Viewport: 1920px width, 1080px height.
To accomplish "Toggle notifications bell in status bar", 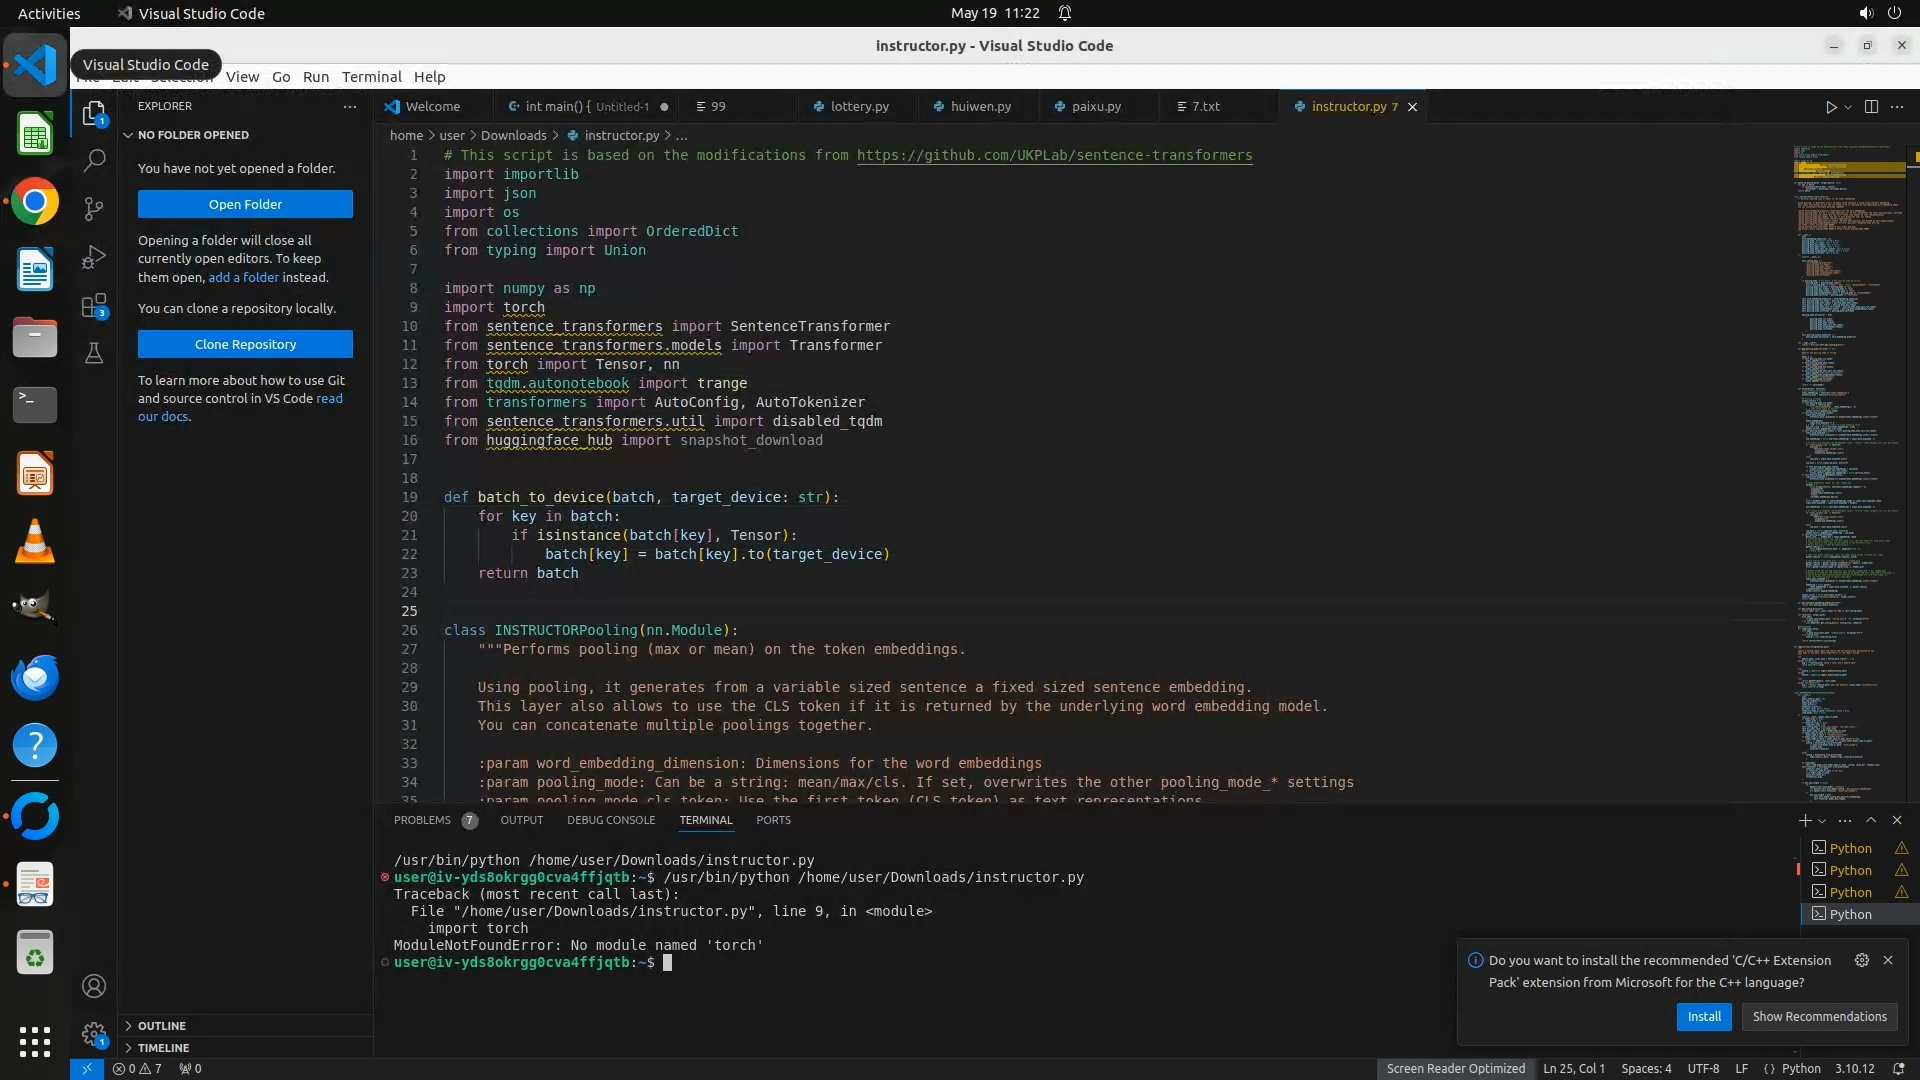I will 1898,1068.
